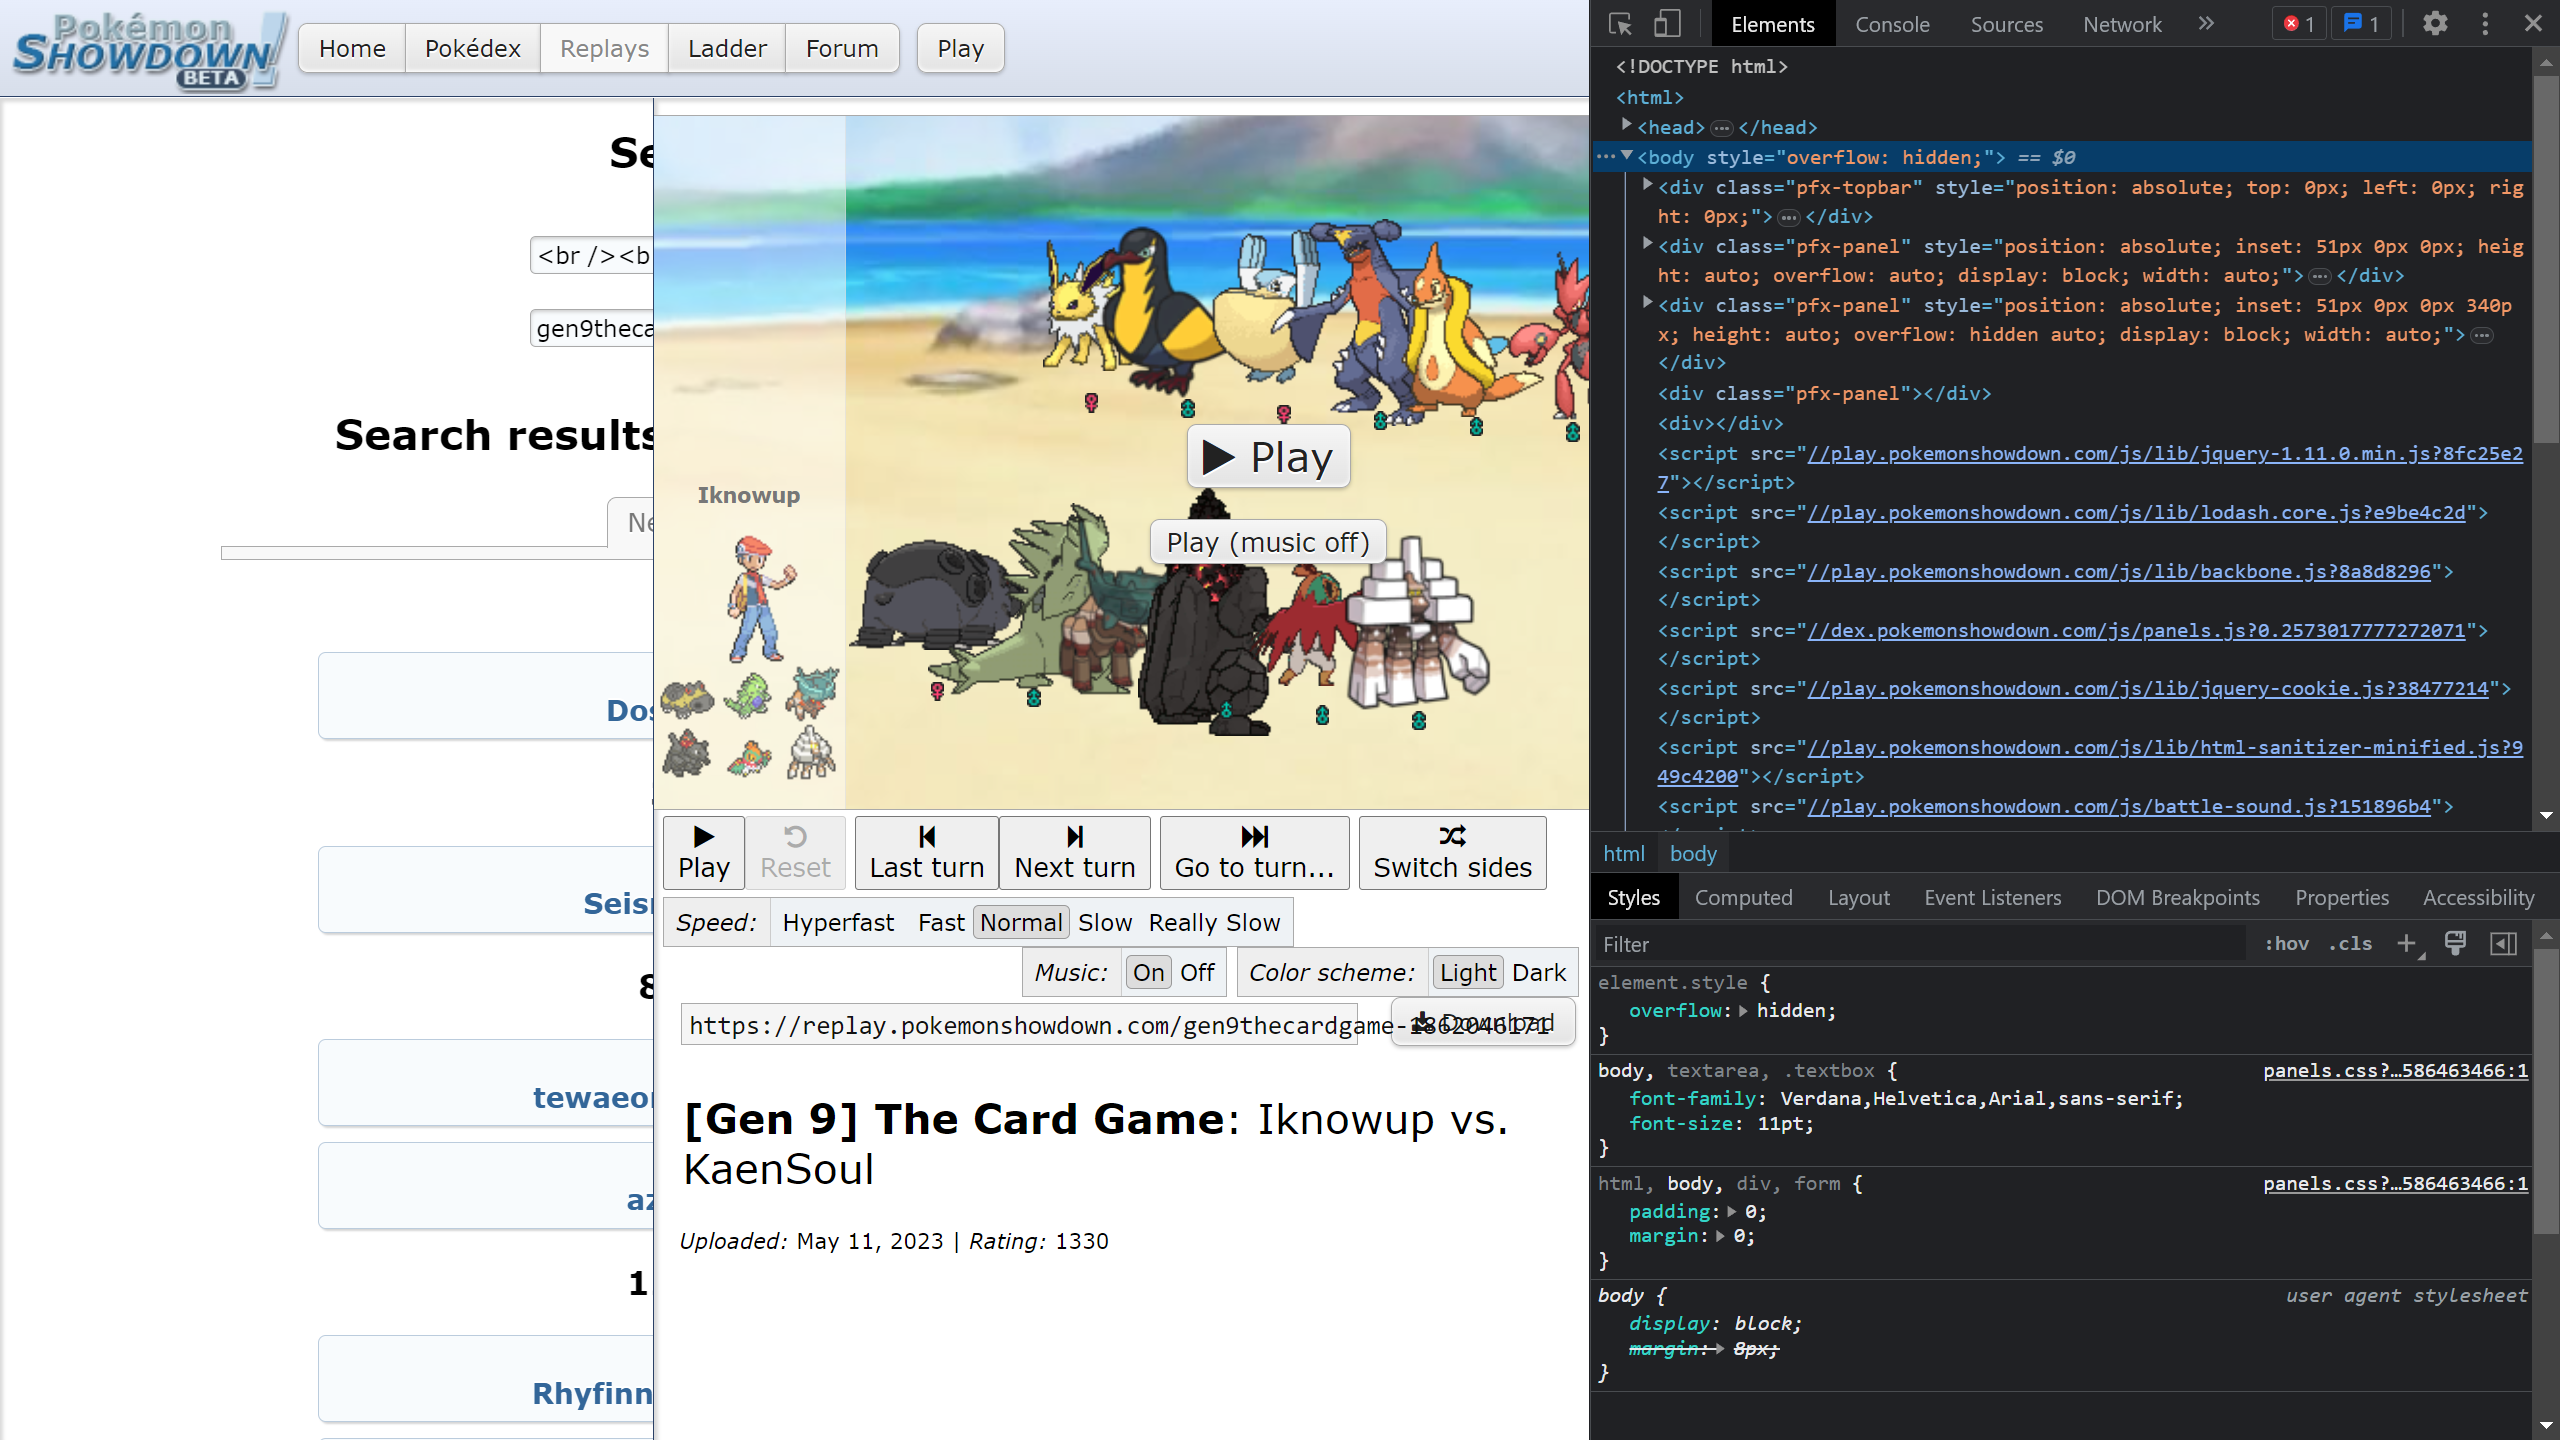
Task: Select the inspect element picker icon
Action: (1620, 24)
